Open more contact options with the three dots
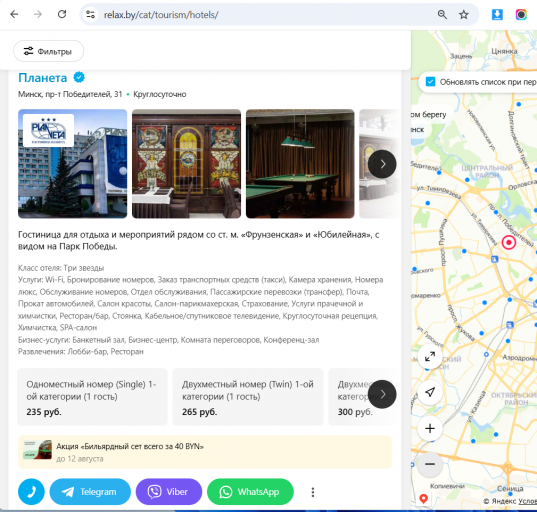This screenshot has height=512, width=537. [313, 492]
